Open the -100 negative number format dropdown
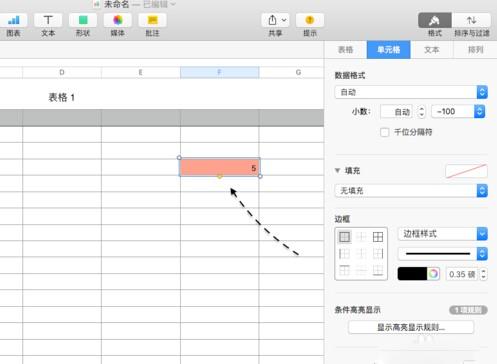 [x=458, y=112]
